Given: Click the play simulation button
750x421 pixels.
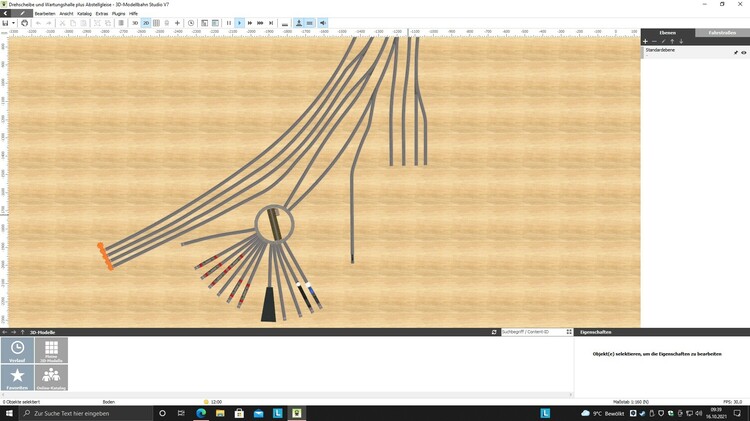Looking at the screenshot, I should point(240,23).
